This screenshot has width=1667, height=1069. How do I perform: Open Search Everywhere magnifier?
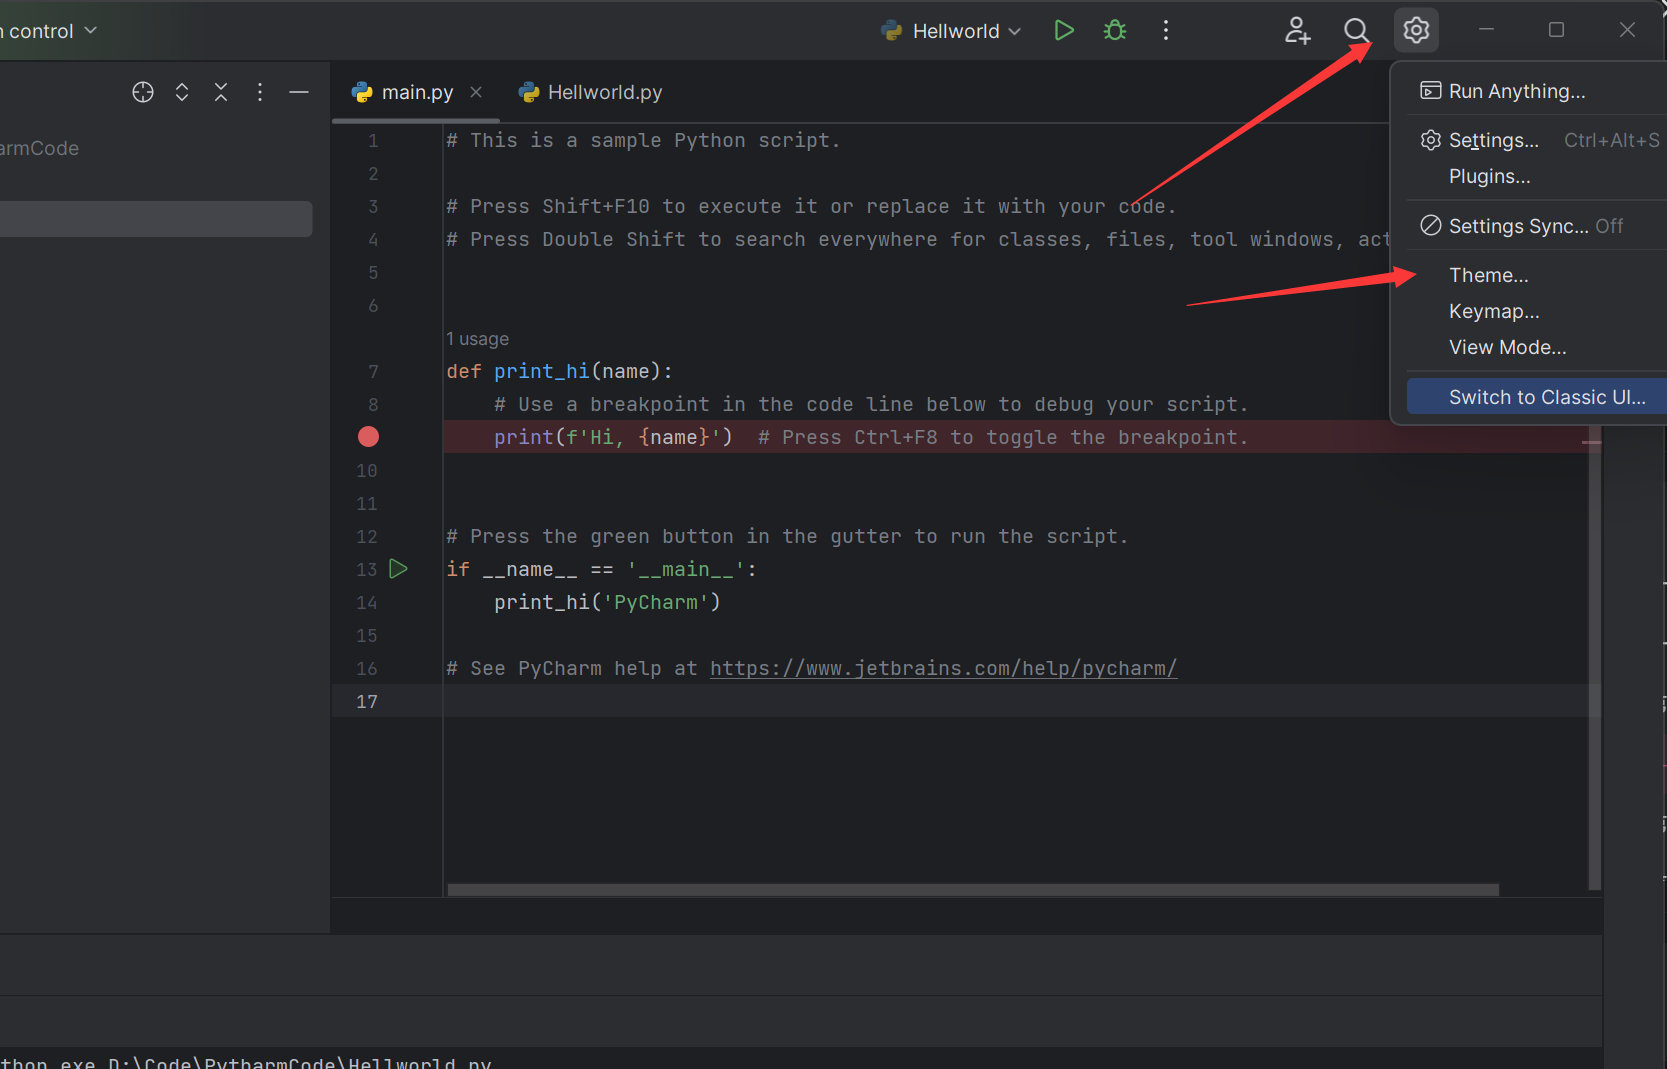[1356, 30]
